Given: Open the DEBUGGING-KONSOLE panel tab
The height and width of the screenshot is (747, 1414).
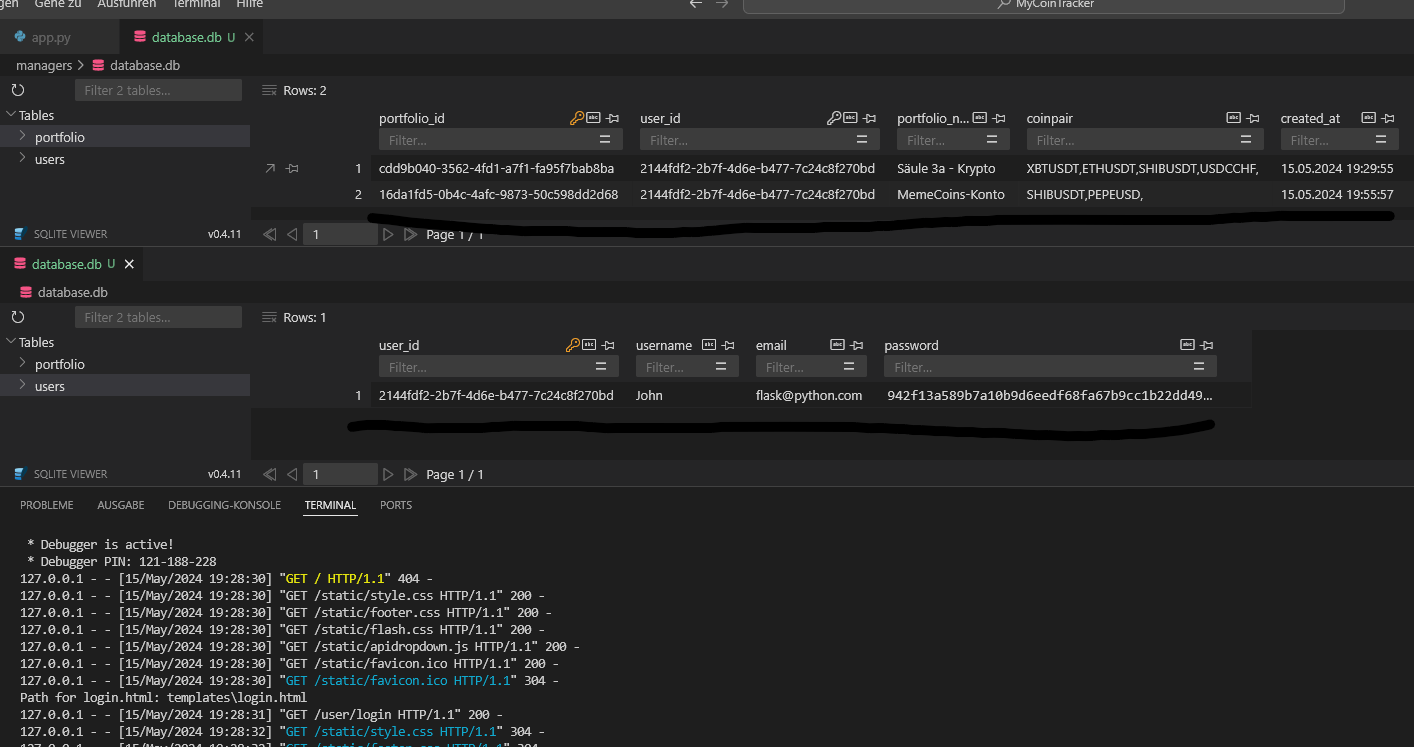Looking at the screenshot, I should tap(224, 505).
